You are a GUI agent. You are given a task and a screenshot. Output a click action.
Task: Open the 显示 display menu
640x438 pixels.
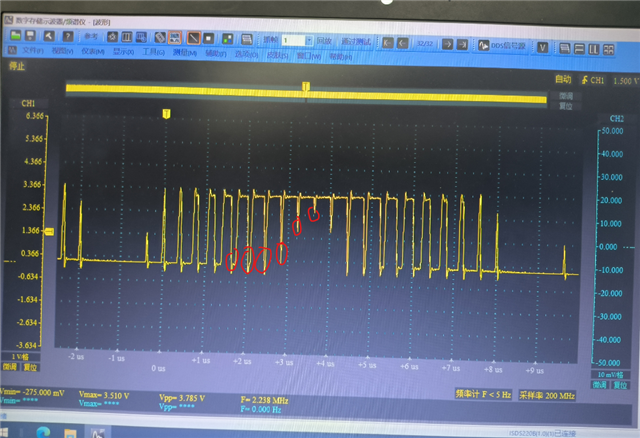pyautogui.click(x=123, y=52)
